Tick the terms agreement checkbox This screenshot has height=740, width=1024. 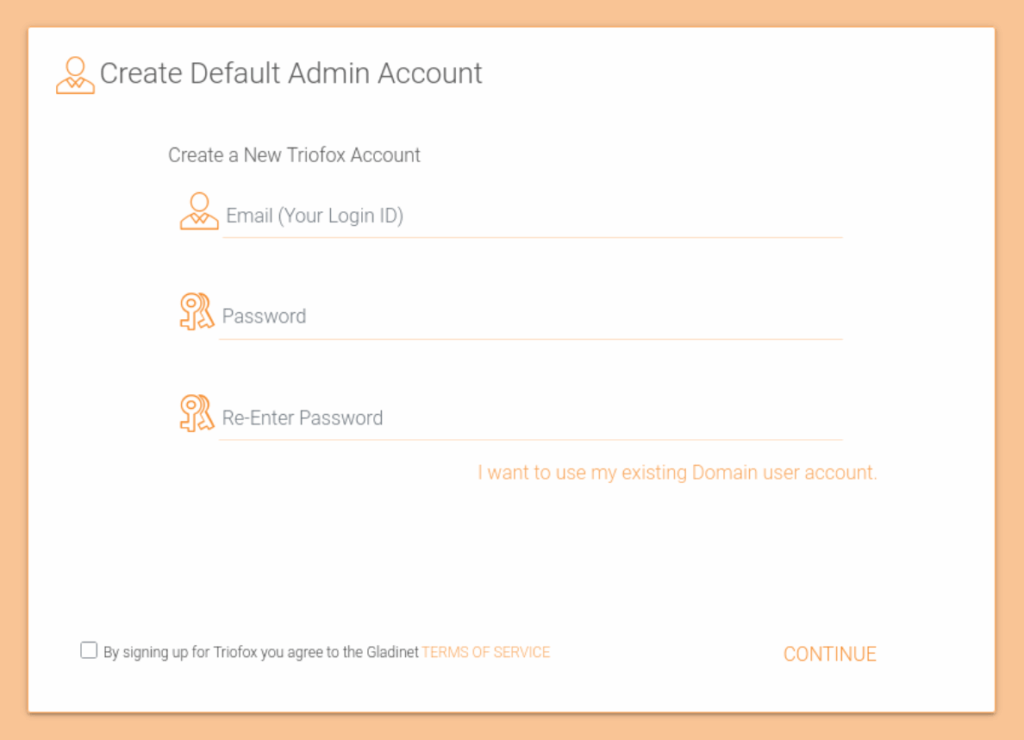coord(89,650)
